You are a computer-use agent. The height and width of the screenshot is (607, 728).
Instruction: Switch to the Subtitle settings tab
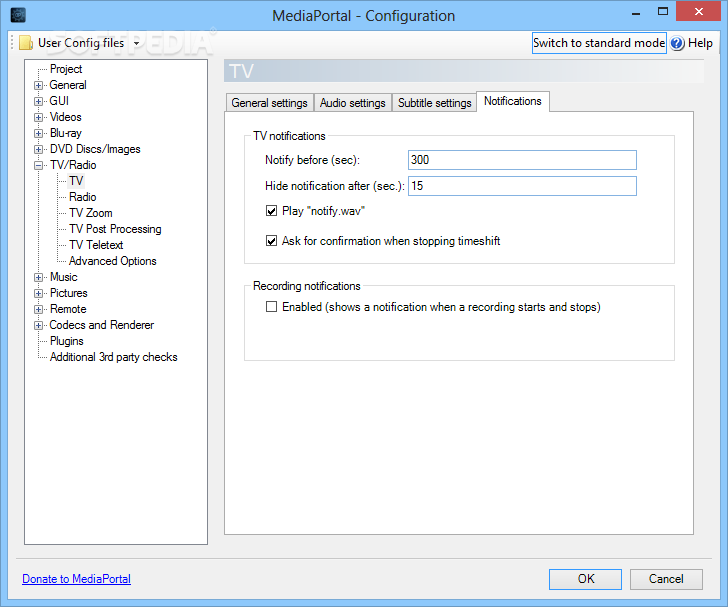click(435, 103)
